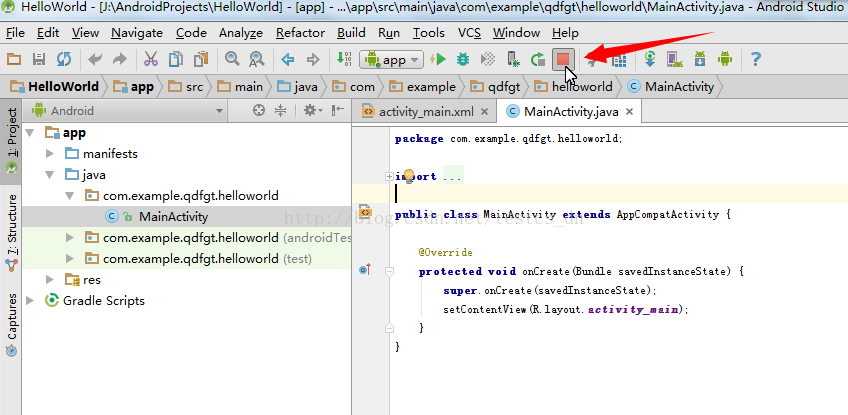Open the Tools menu
The width and height of the screenshot is (848, 415).
(429, 33)
